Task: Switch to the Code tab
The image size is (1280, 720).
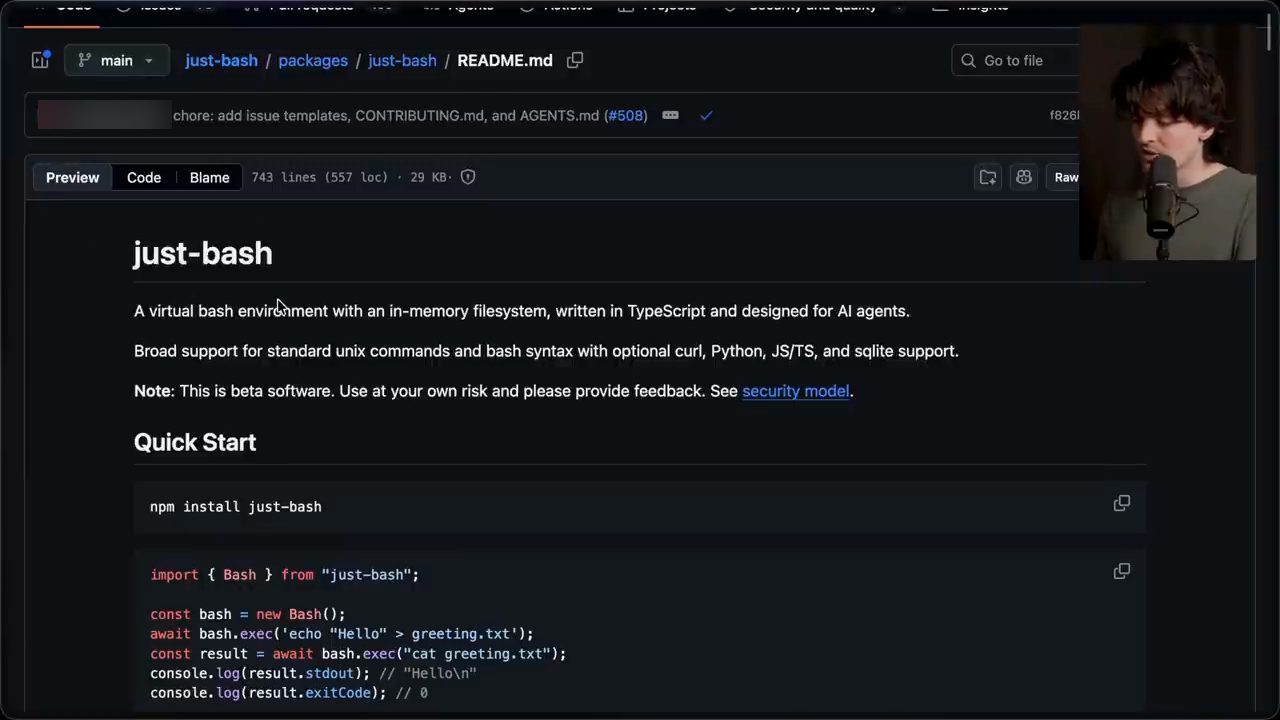Action: pos(143,177)
